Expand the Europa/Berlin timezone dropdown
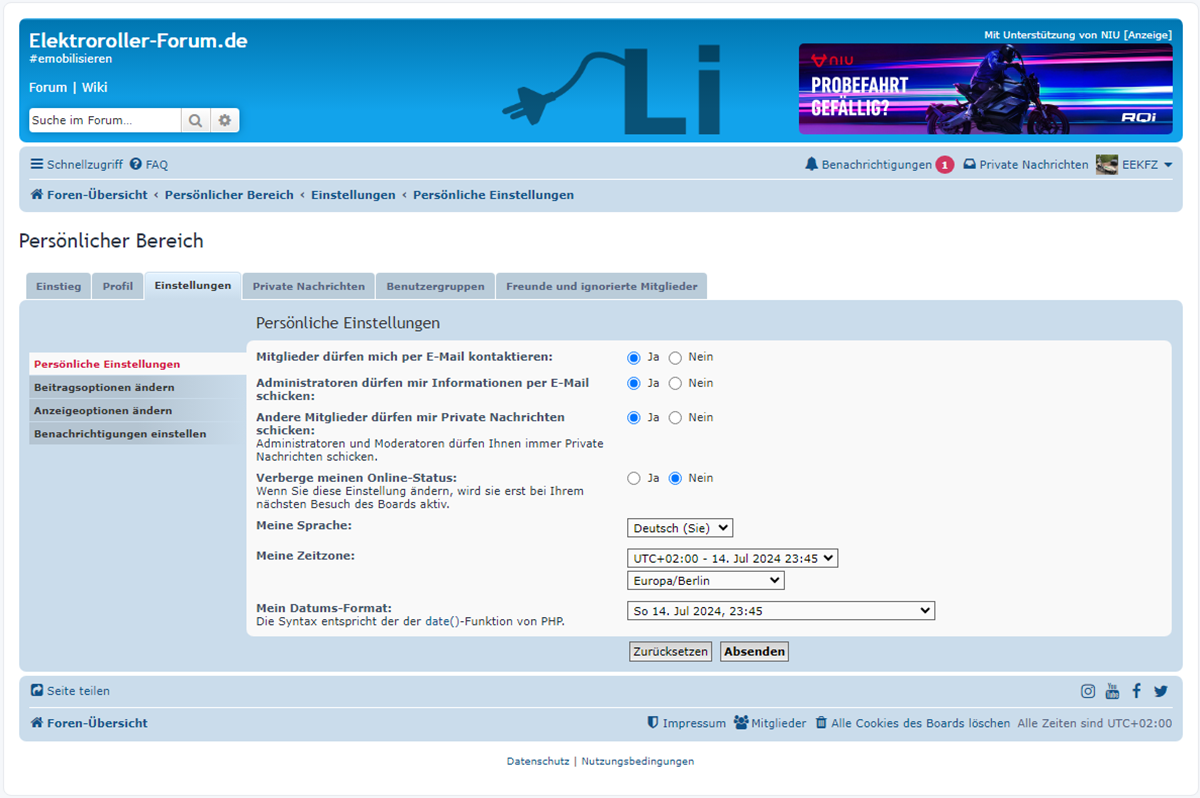1200x798 pixels. pos(705,580)
